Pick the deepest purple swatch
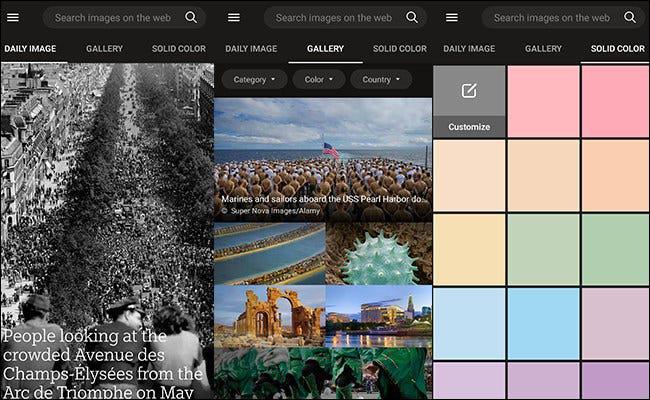Viewport: 650px width, 400px height. [616, 381]
